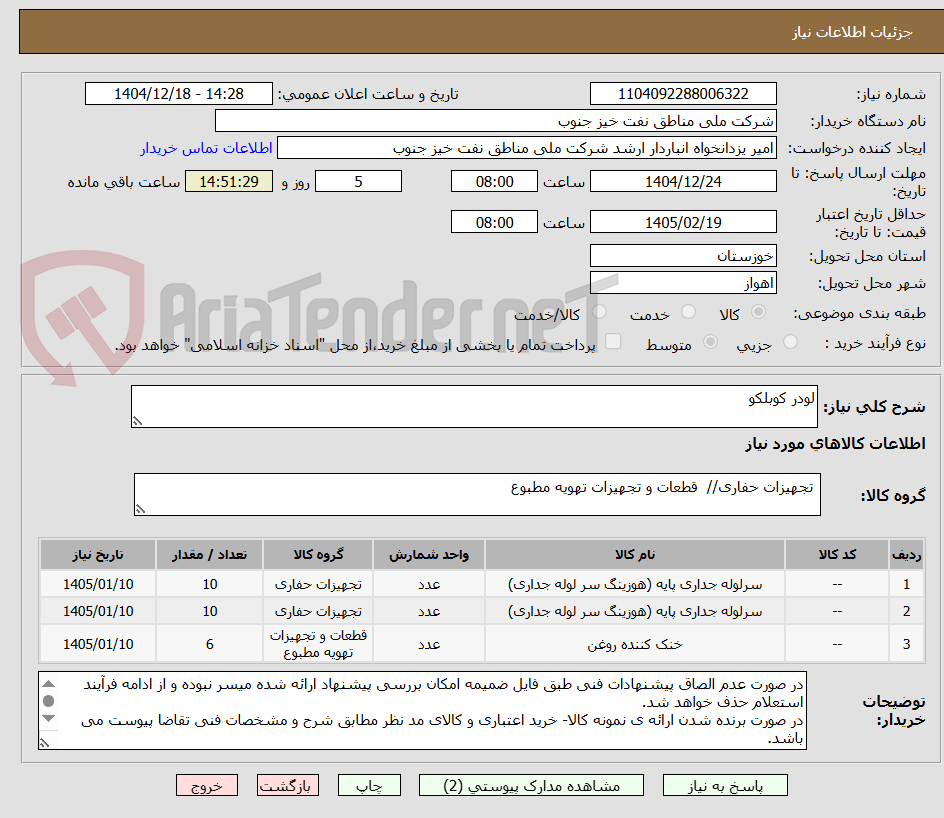Click the scroll down arrow in buyer notes
The image size is (944, 818).
(49, 718)
